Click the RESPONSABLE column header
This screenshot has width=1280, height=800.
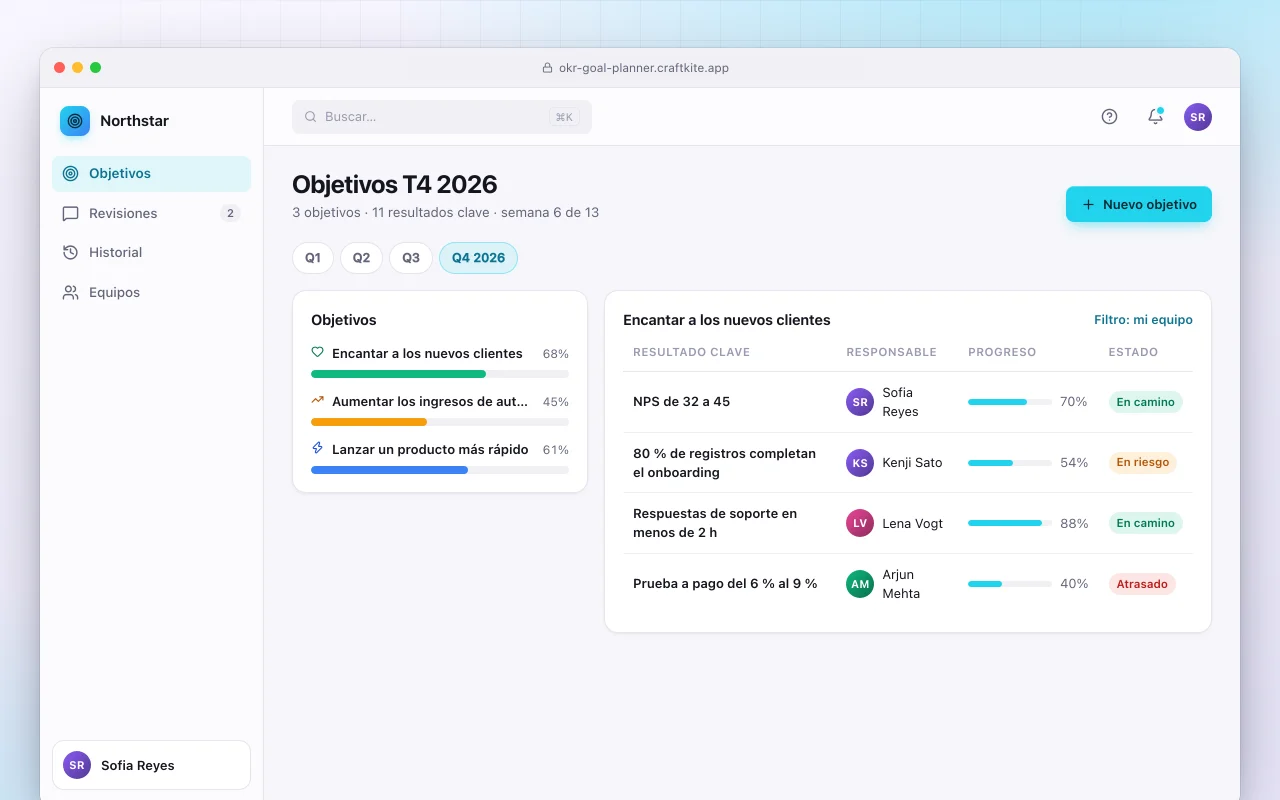pyautogui.click(x=891, y=352)
